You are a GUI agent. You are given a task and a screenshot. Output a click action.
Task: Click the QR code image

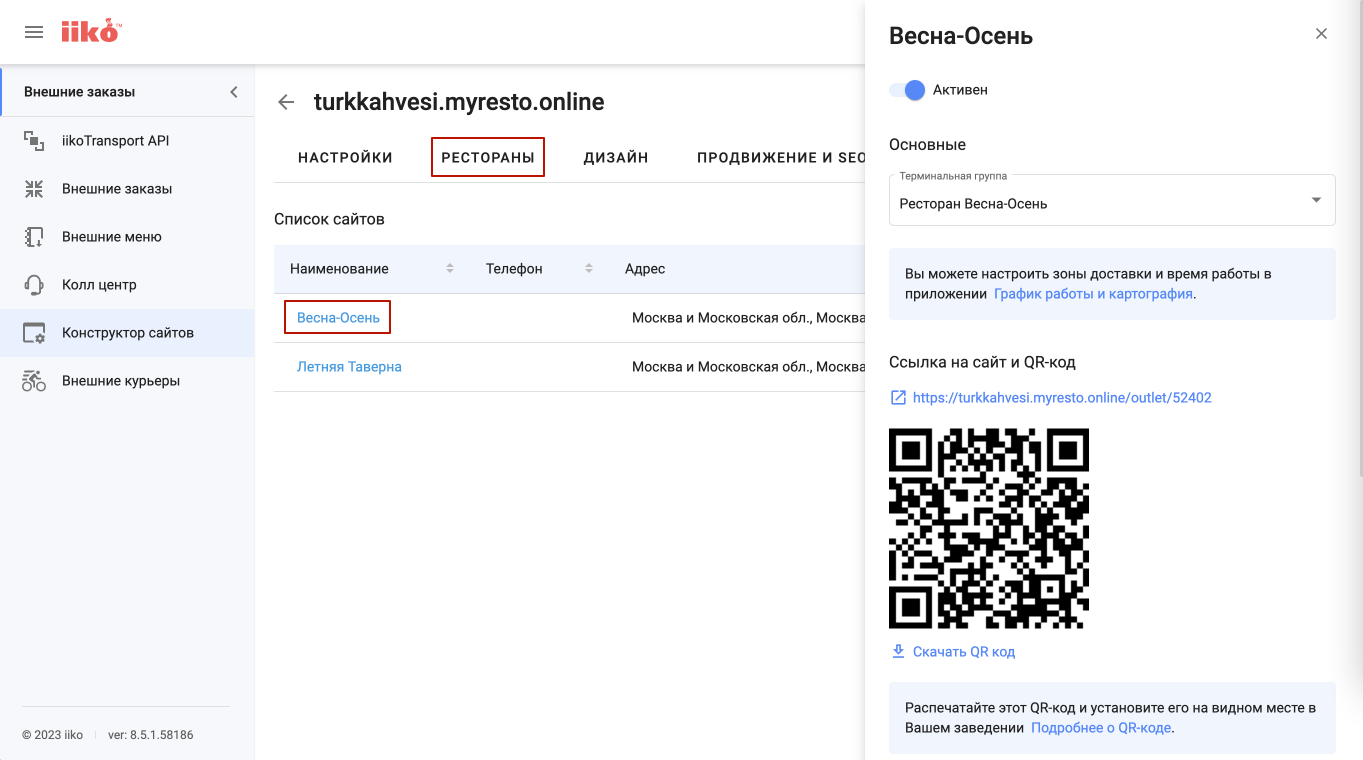pos(989,528)
